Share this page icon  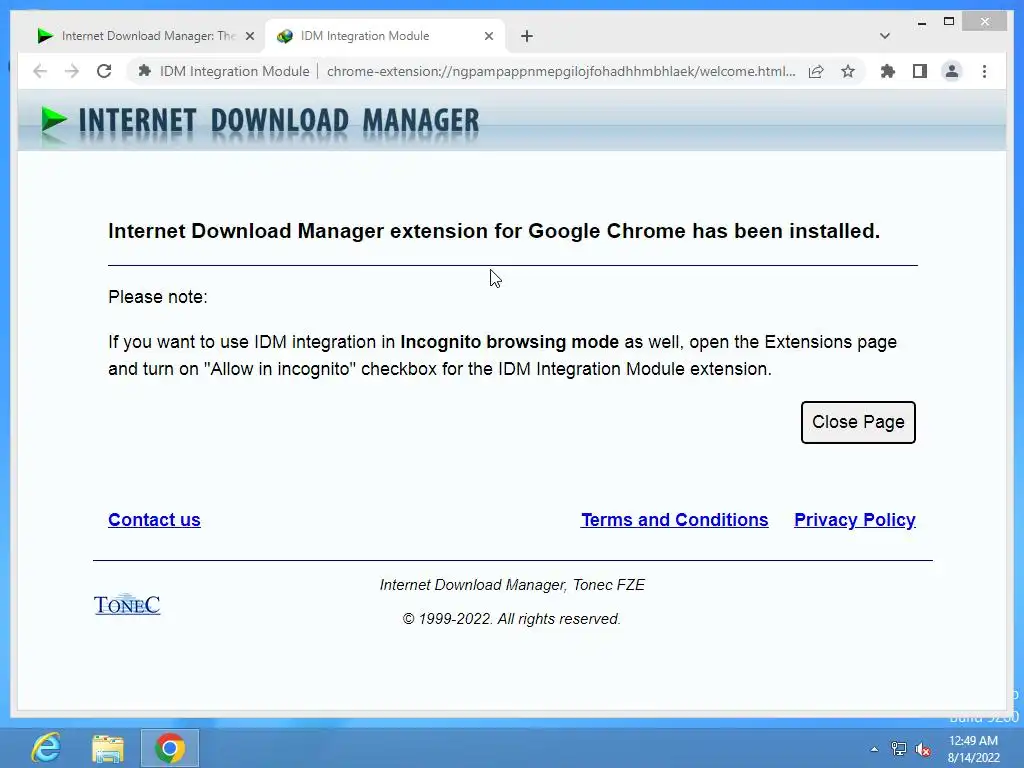[x=816, y=71]
